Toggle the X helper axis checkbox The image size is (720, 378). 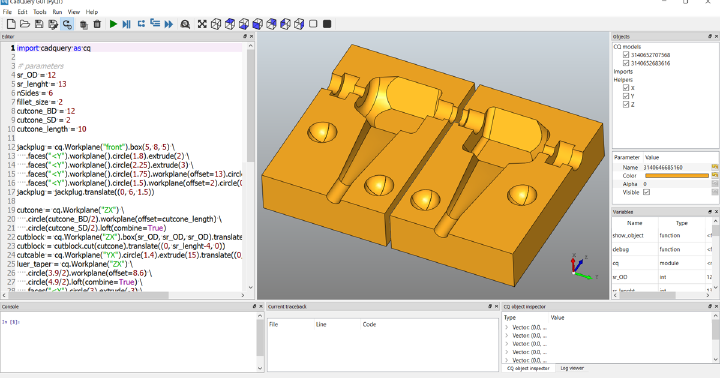coord(625,87)
